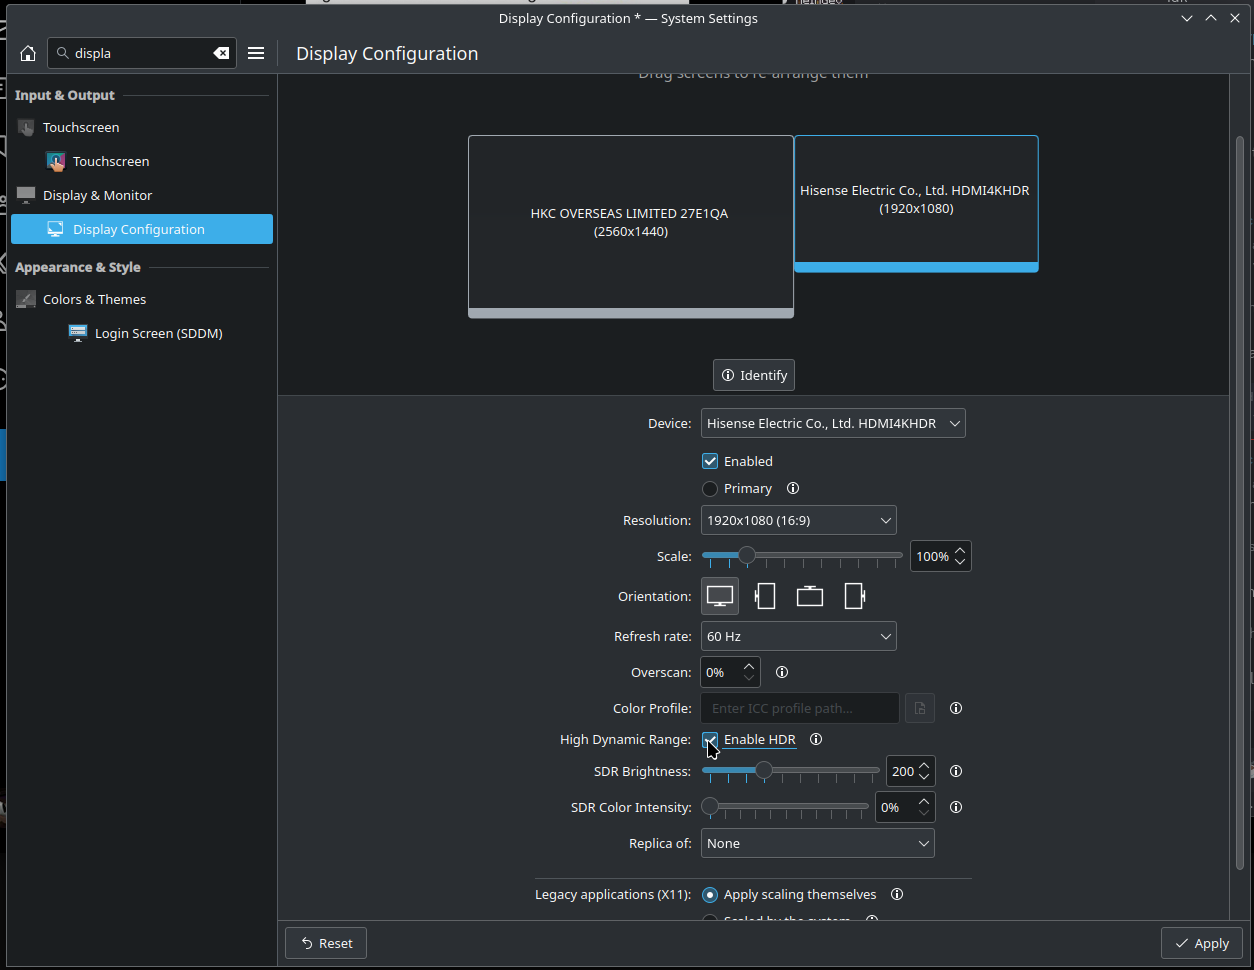Decrease SDR Brightness with down arrow
The image size is (1254, 970).
click(924, 778)
